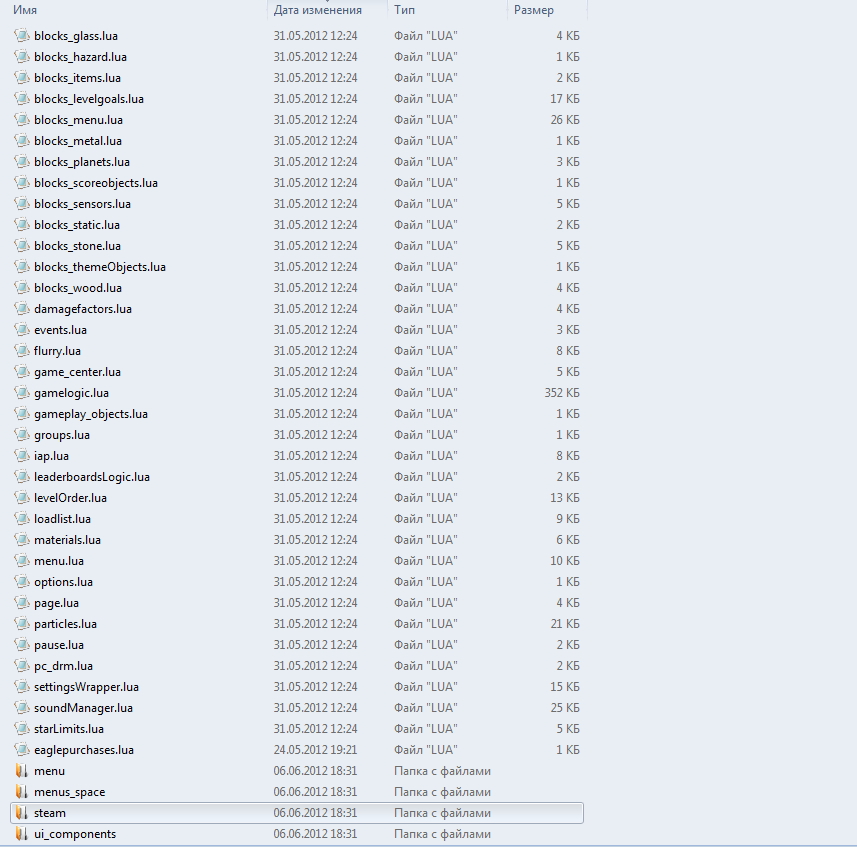Click the blocks_sensors.lua file icon
The height and width of the screenshot is (847, 857).
(21, 203)
